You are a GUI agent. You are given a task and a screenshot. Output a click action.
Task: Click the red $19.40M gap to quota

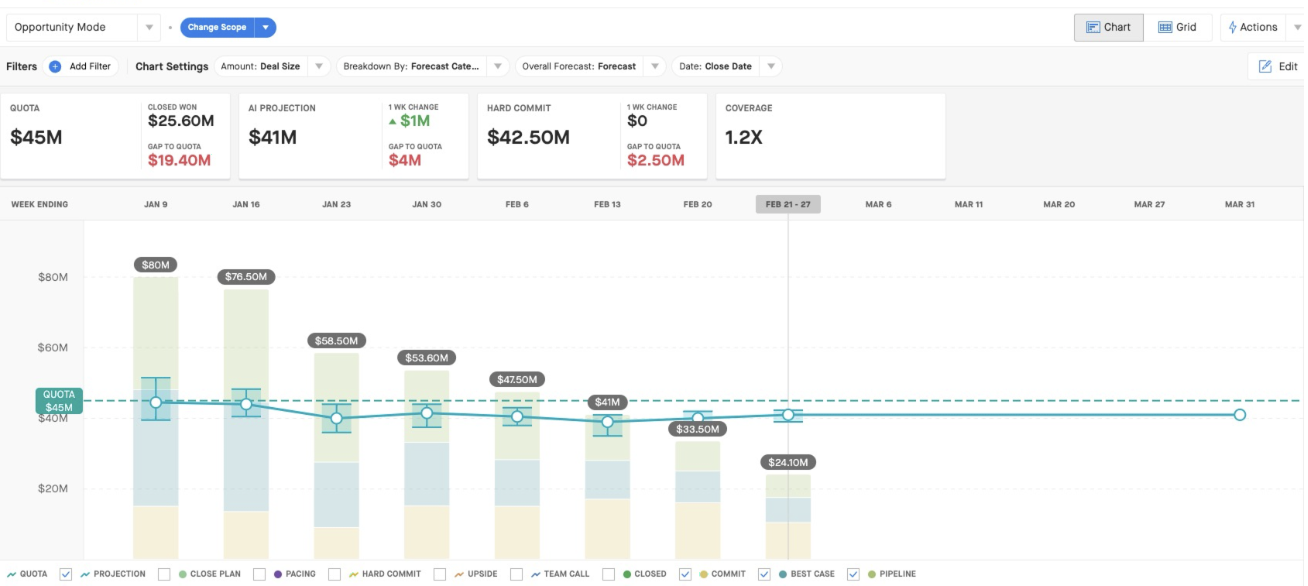tap(179, 160)
